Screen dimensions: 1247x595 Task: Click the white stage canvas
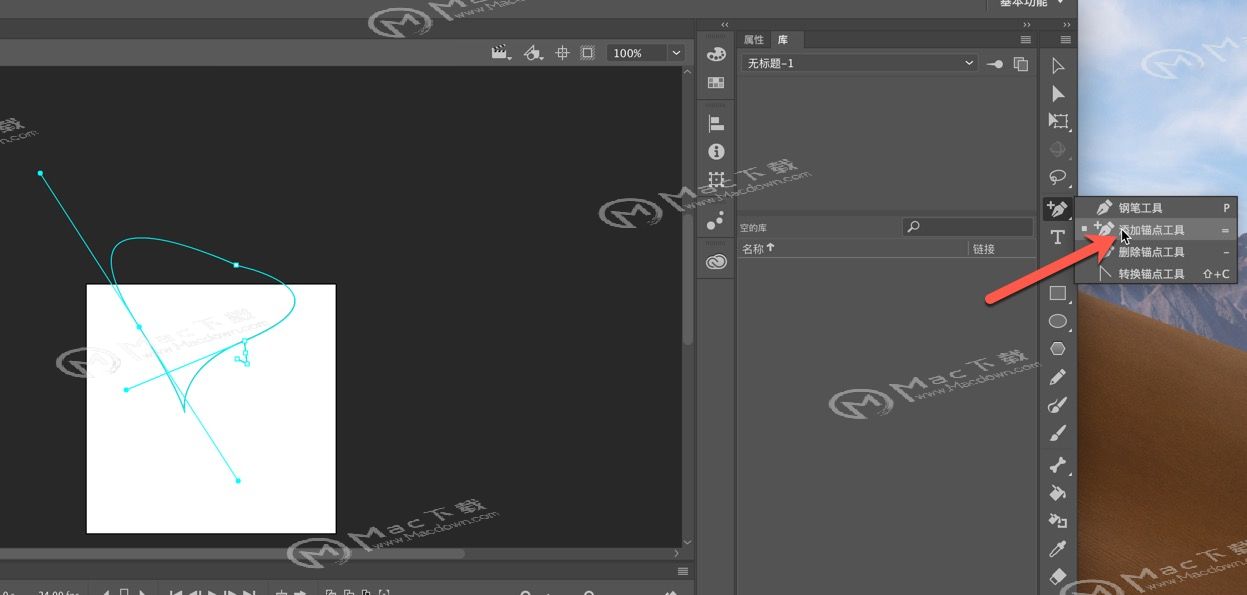pyautogui.click(x=211, y=409)
